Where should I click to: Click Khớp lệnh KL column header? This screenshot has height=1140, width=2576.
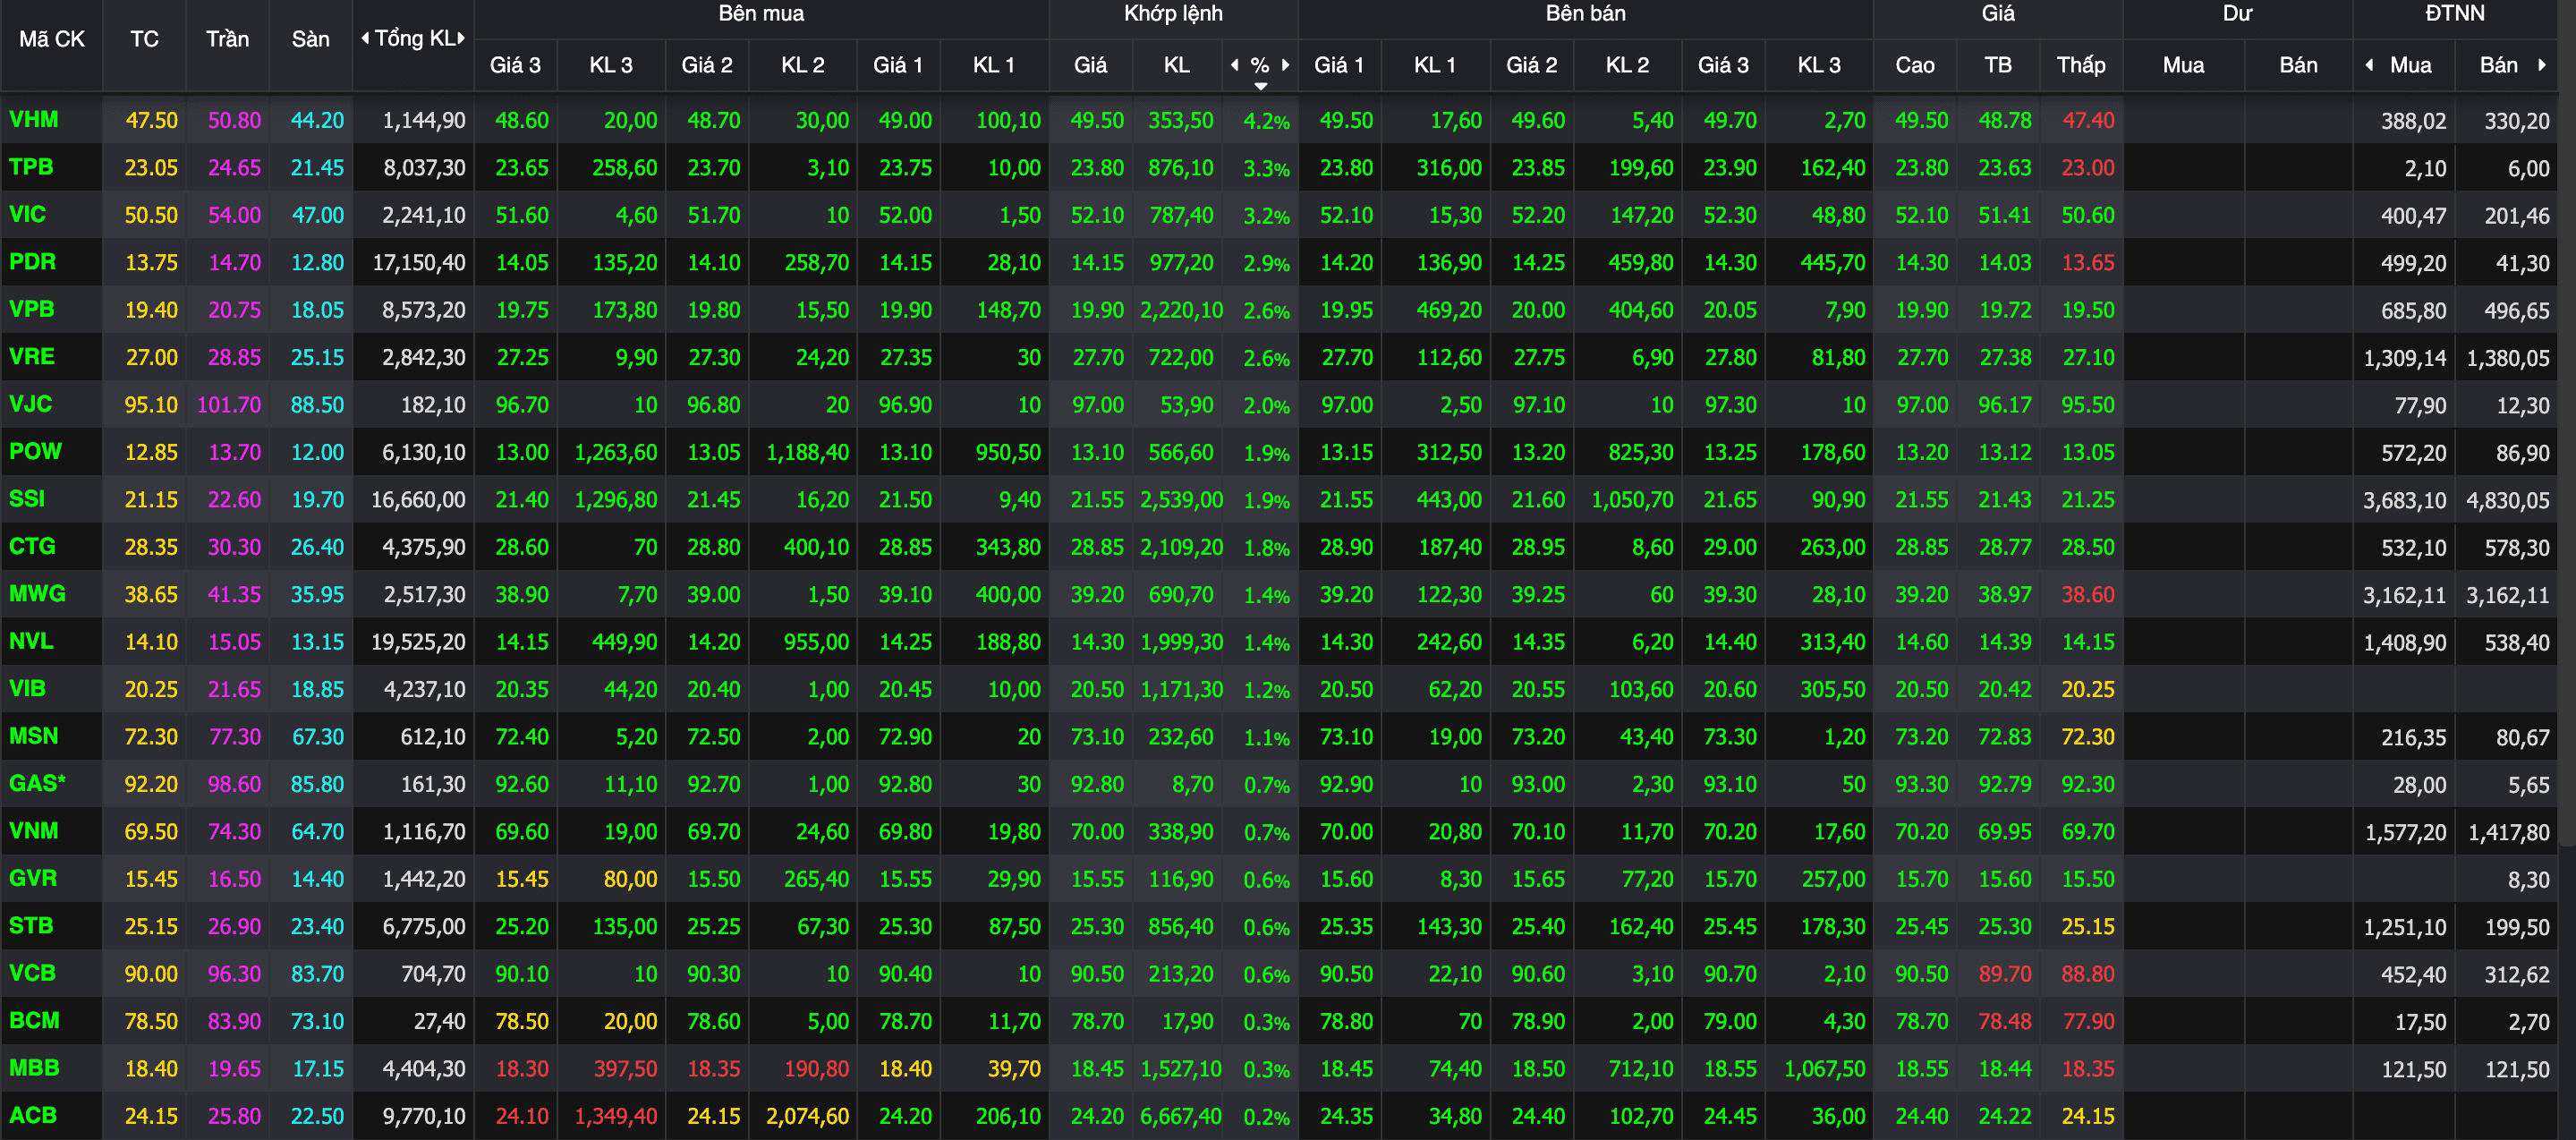click(x=1176, y=65)
